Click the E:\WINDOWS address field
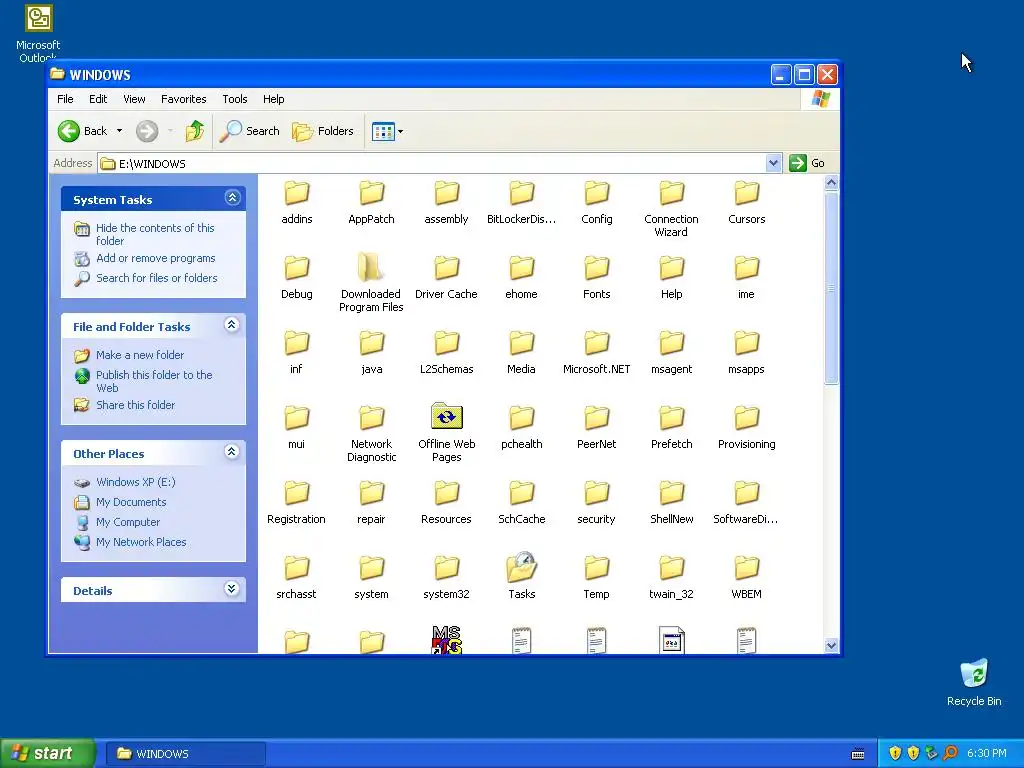The width and height of the screenshot is (1024, 768). click(x=431, y=163)
